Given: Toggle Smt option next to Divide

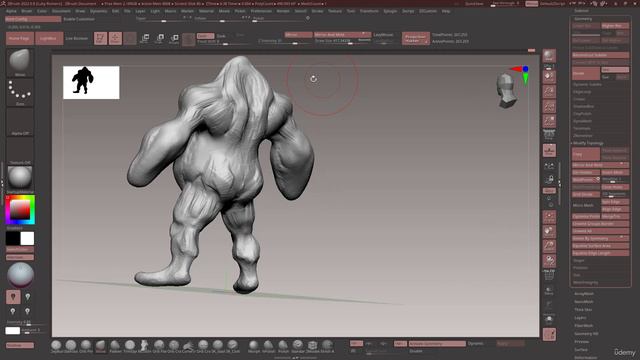Looking at the screenshot, I should tap(615, 70).
